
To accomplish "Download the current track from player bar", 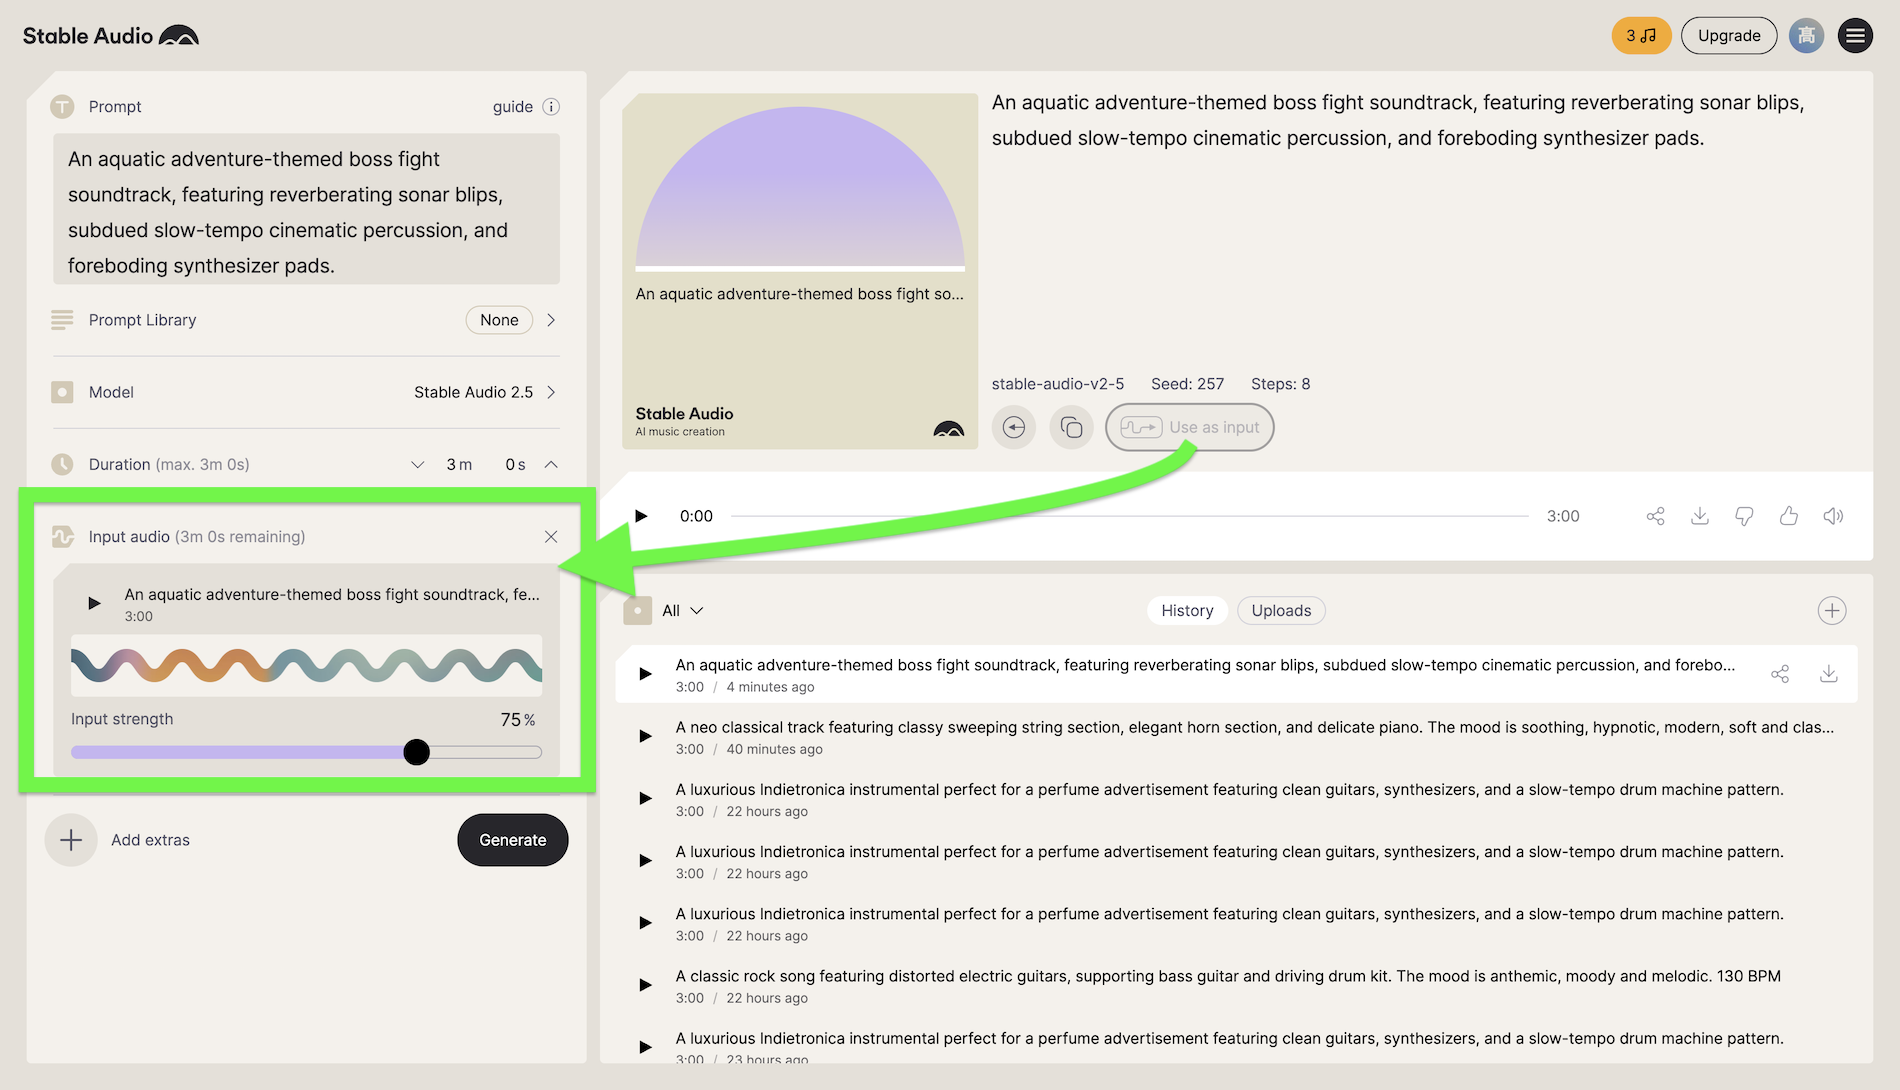I will [x=1699, y=516].
